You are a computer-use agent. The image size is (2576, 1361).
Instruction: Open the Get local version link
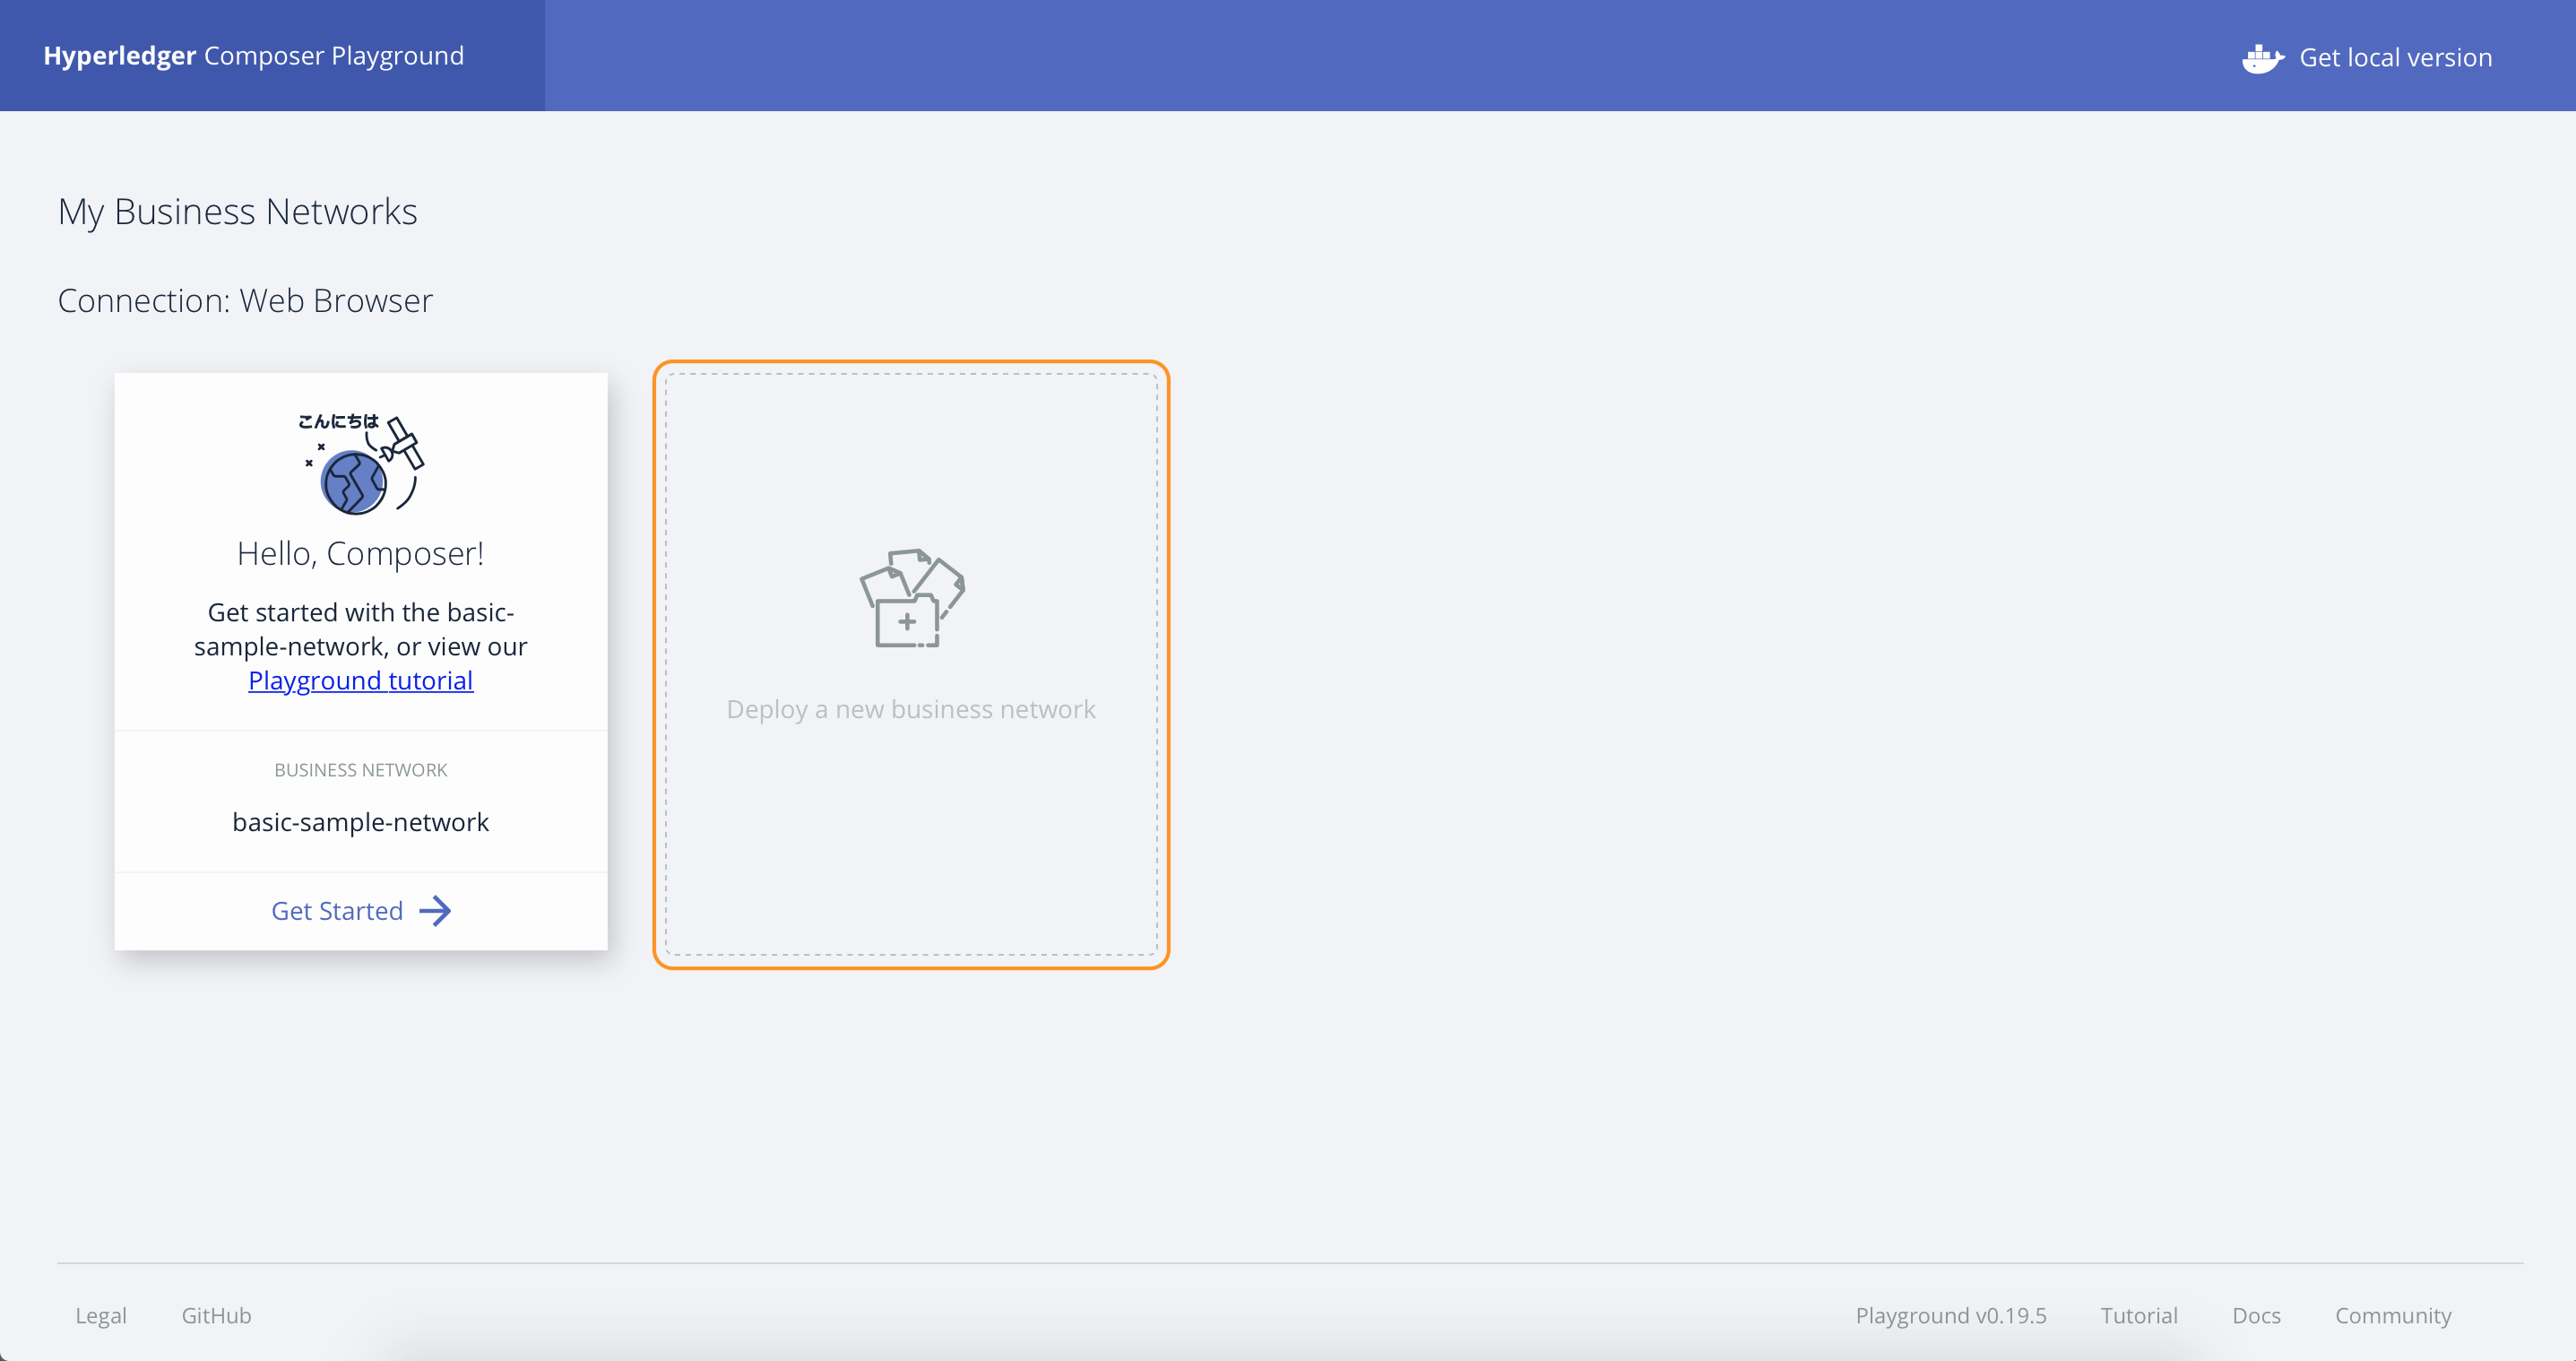tap(2394, 58)
